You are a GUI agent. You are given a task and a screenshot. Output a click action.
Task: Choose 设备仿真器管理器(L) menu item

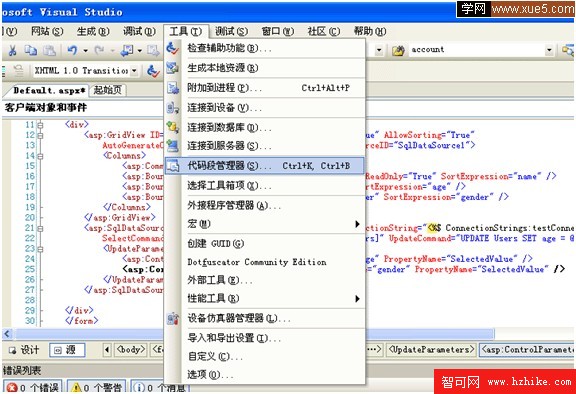click(264, 318)
